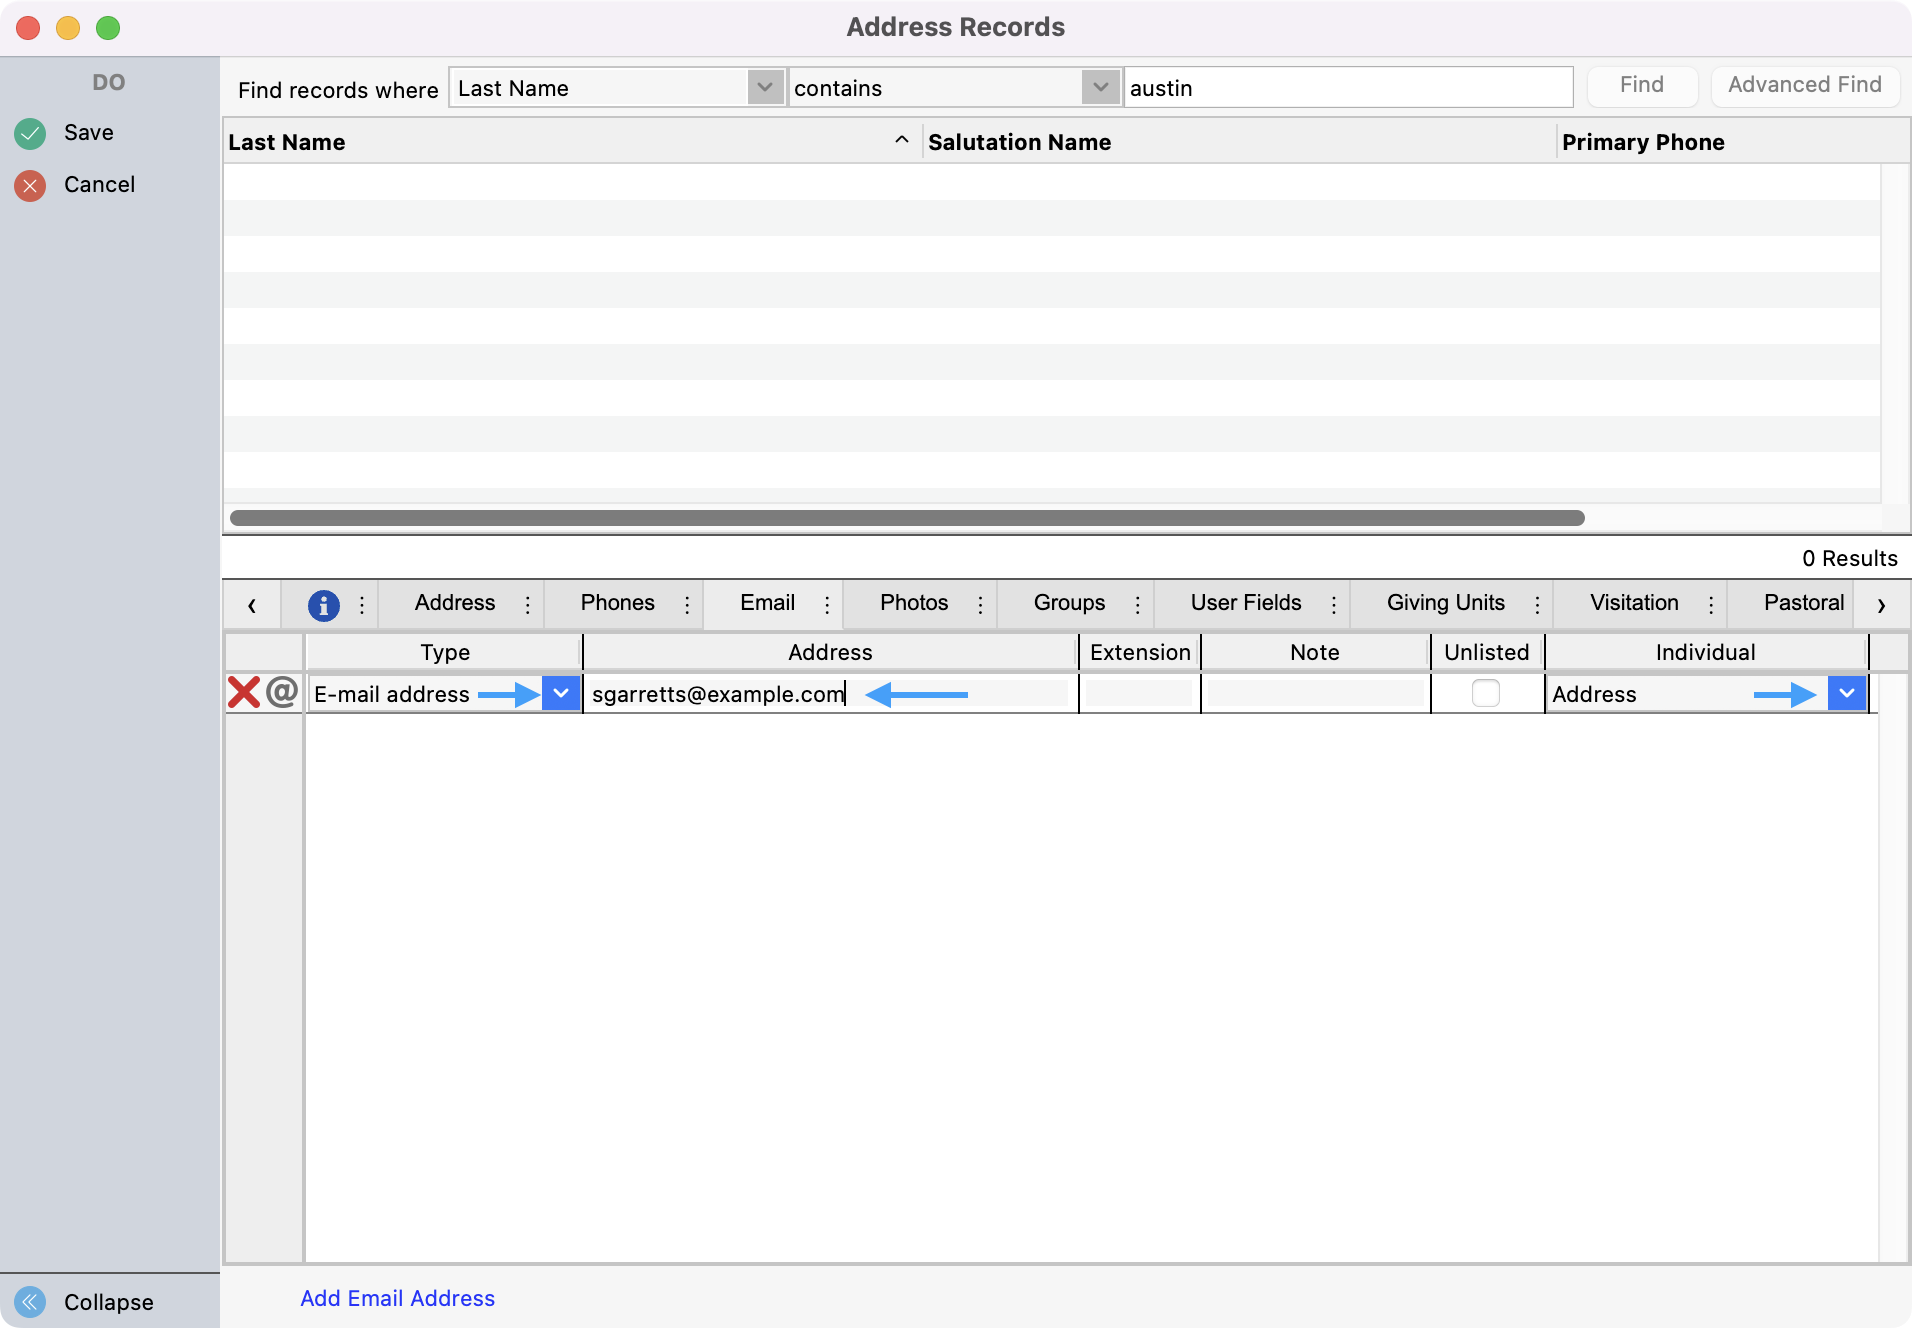Delete email row with red X icon
This screenshot has width=1912, height=1328.
coord(243,693)
